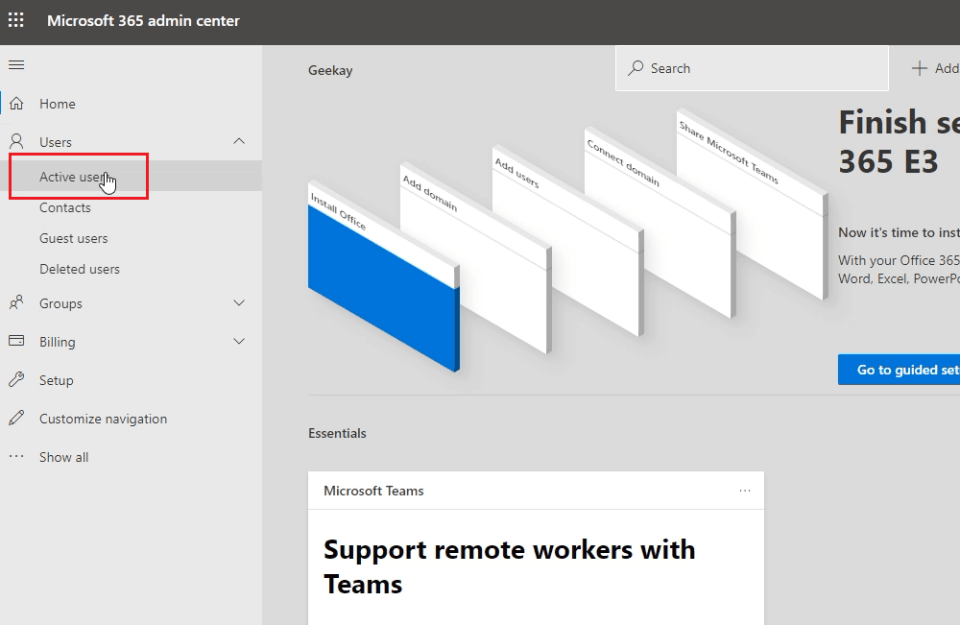Click the Groups people icon
This screenshot has height=625, width=960.
[x=16, y=303]
